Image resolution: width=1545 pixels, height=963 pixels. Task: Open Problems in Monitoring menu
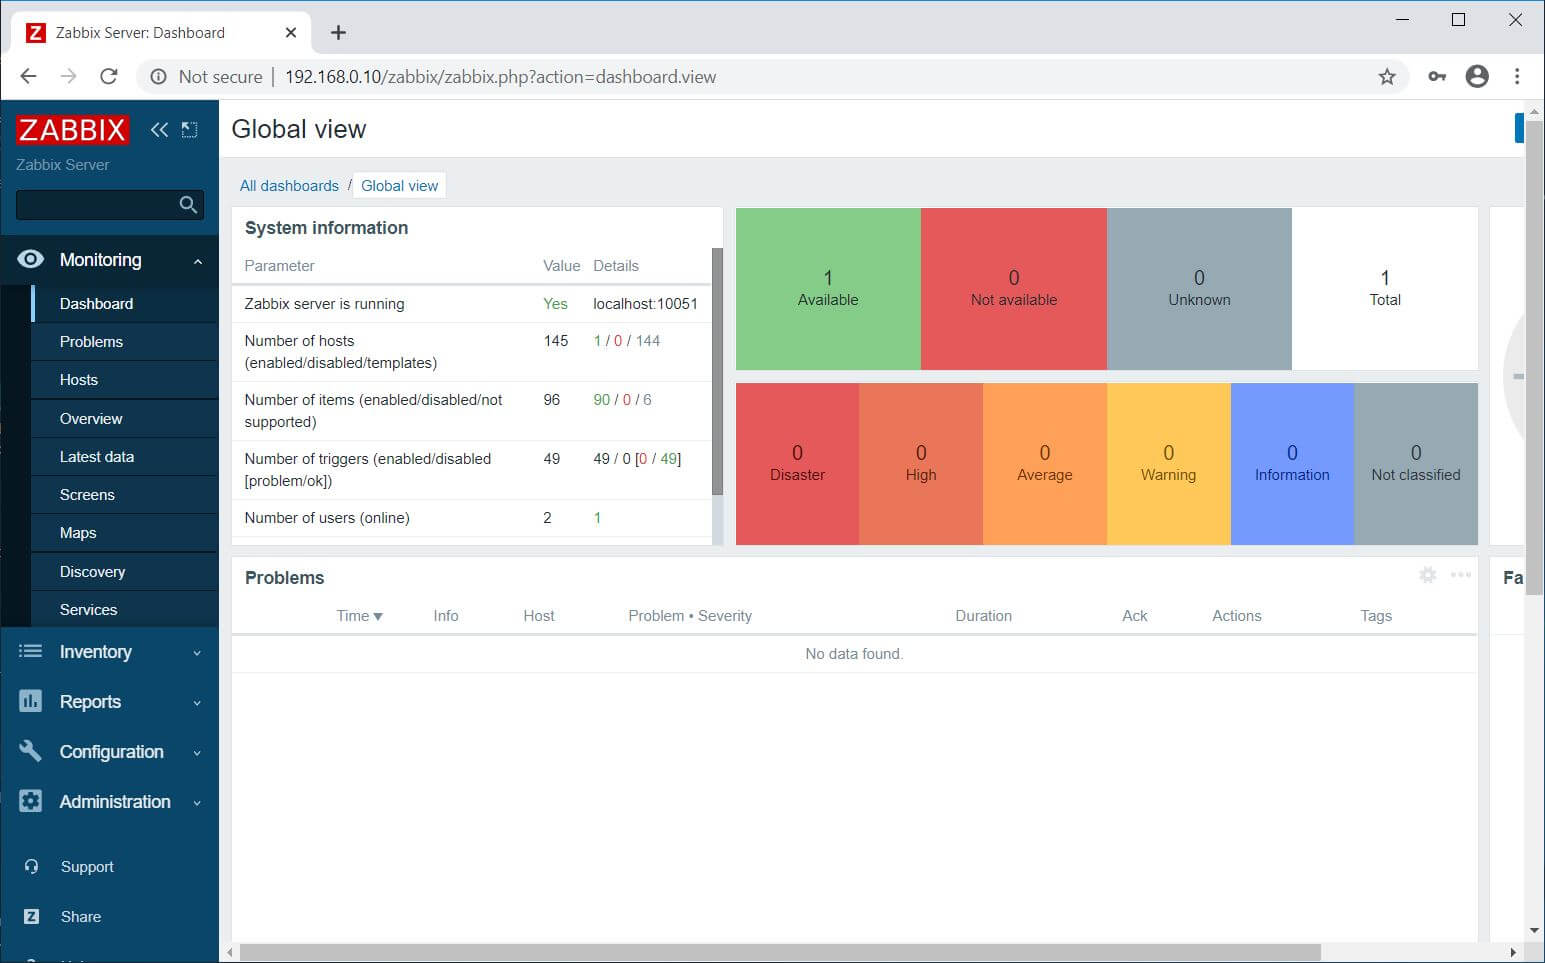[x=125, y=342]
